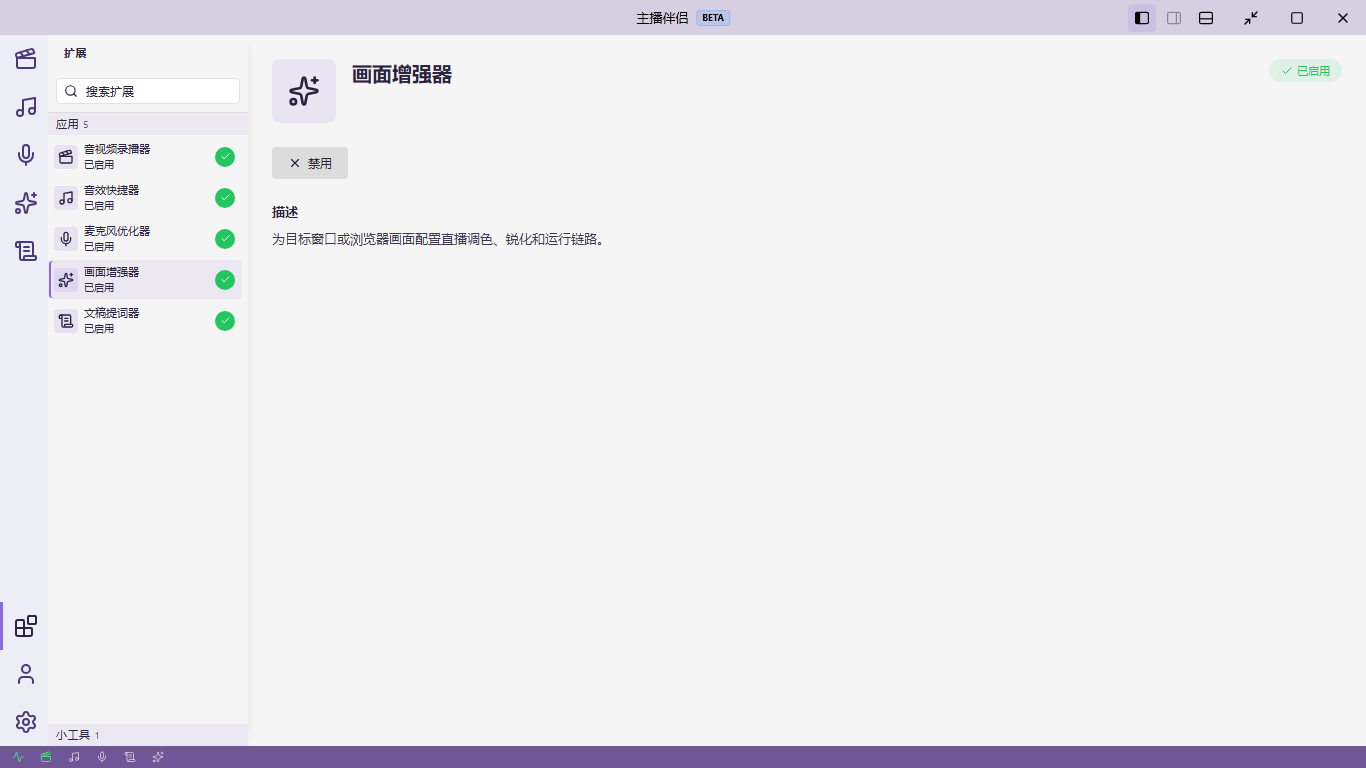Open the music note panel in activity bar
The image size is (1366, 768).
tap(26, 107)
